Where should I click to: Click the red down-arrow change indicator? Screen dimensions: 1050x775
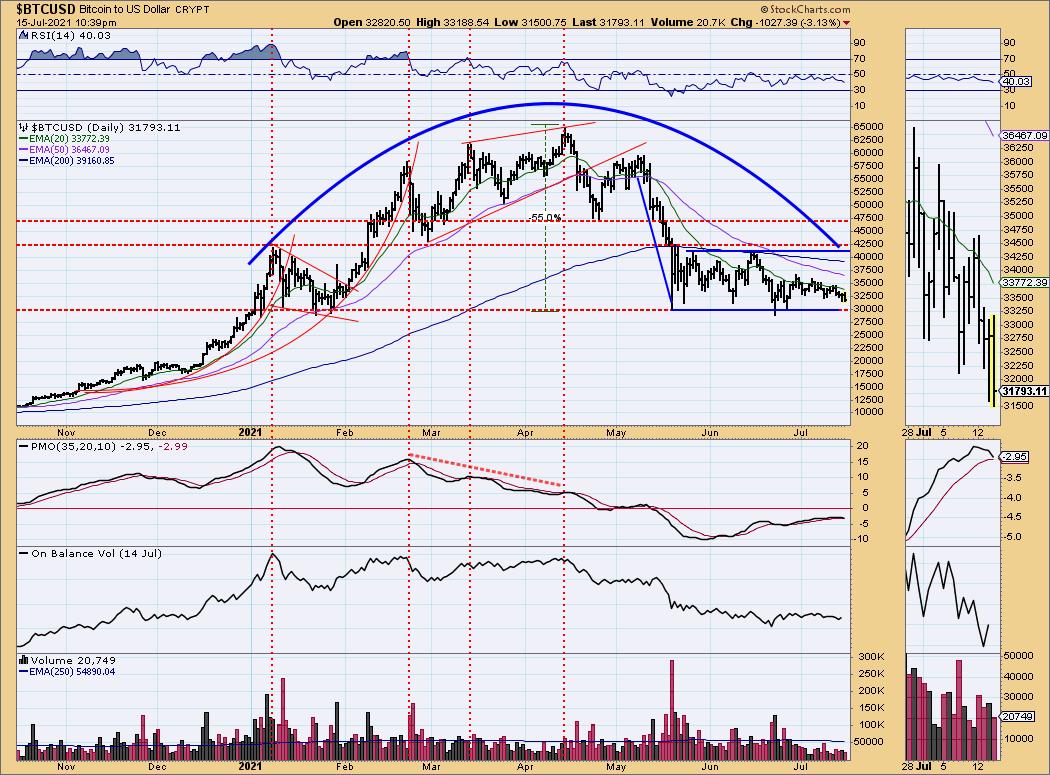tap(846, 23)
